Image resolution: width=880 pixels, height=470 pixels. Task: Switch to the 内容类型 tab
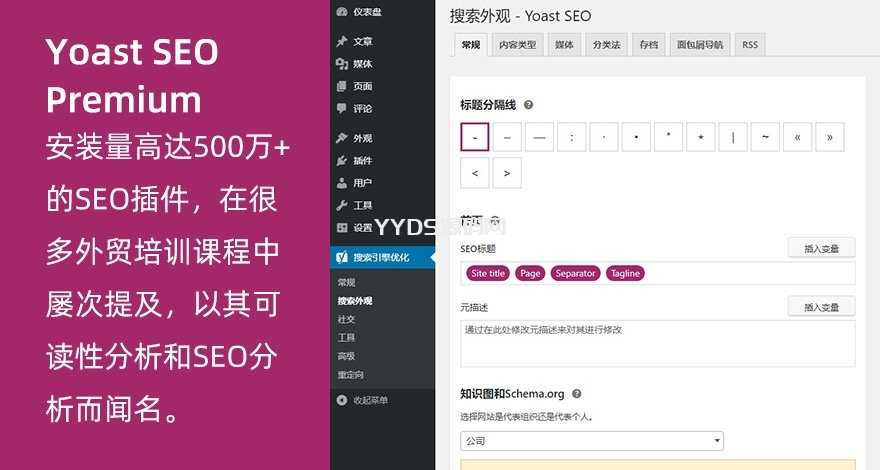click(517, 45)
